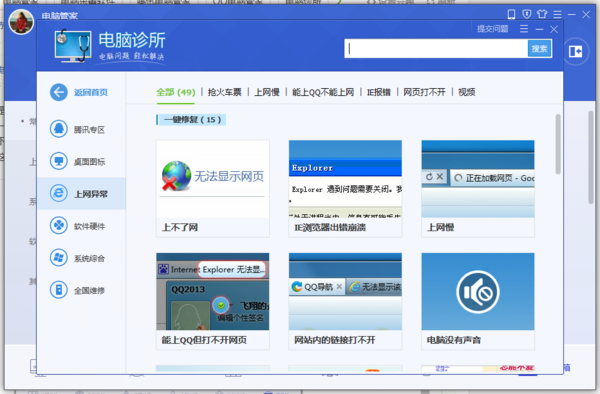
Task: Open the 能上QQ但打不开网页 thumbnail card
Action: 213,301
